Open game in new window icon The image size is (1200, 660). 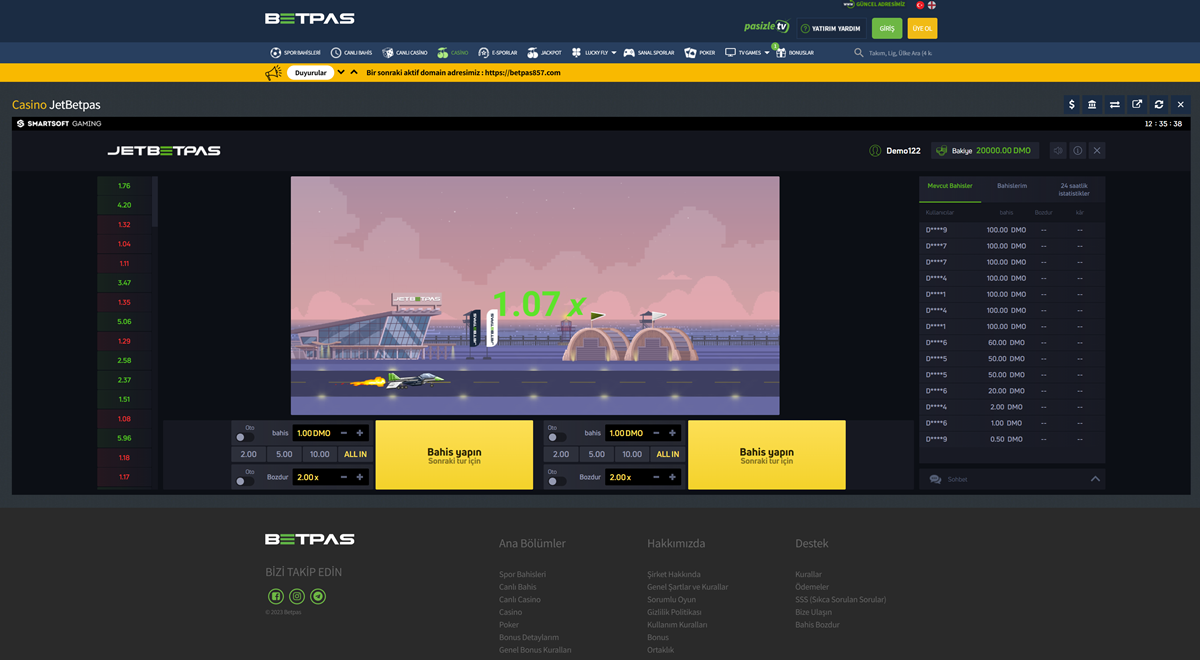[x=1137, y=104]
